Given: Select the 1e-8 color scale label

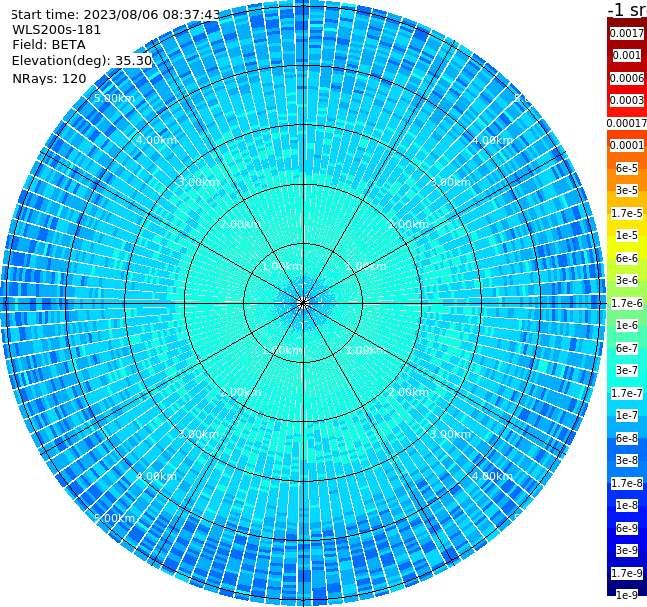Looking at the screenshot, I should (627, 505).
